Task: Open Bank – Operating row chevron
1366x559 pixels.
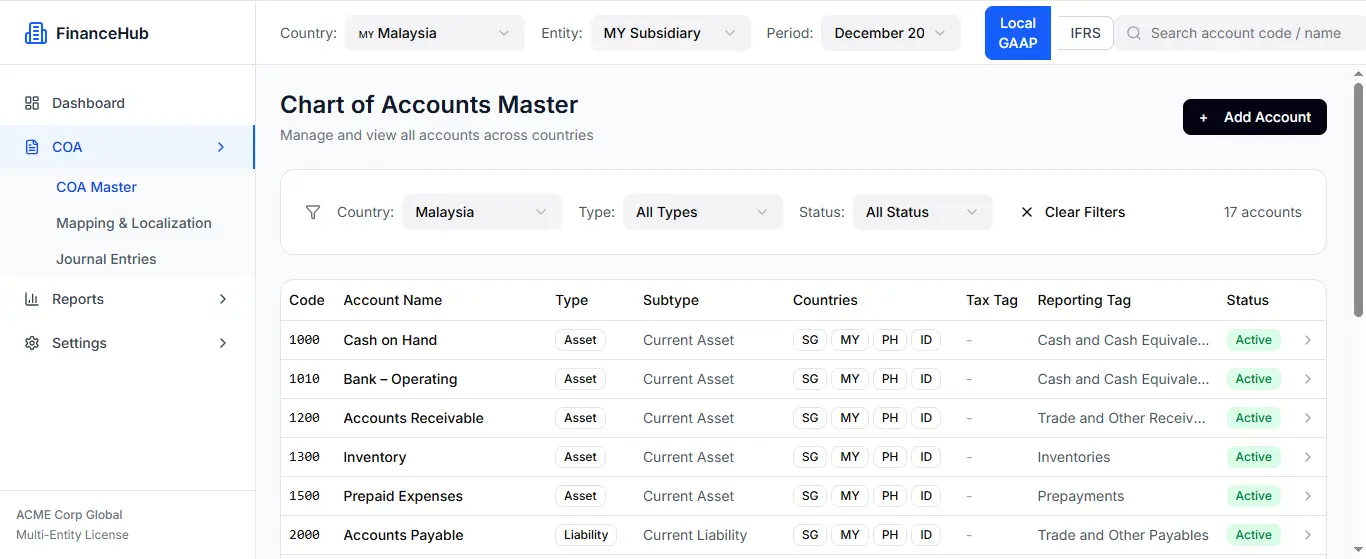Action: click(x=1308, y=379)
